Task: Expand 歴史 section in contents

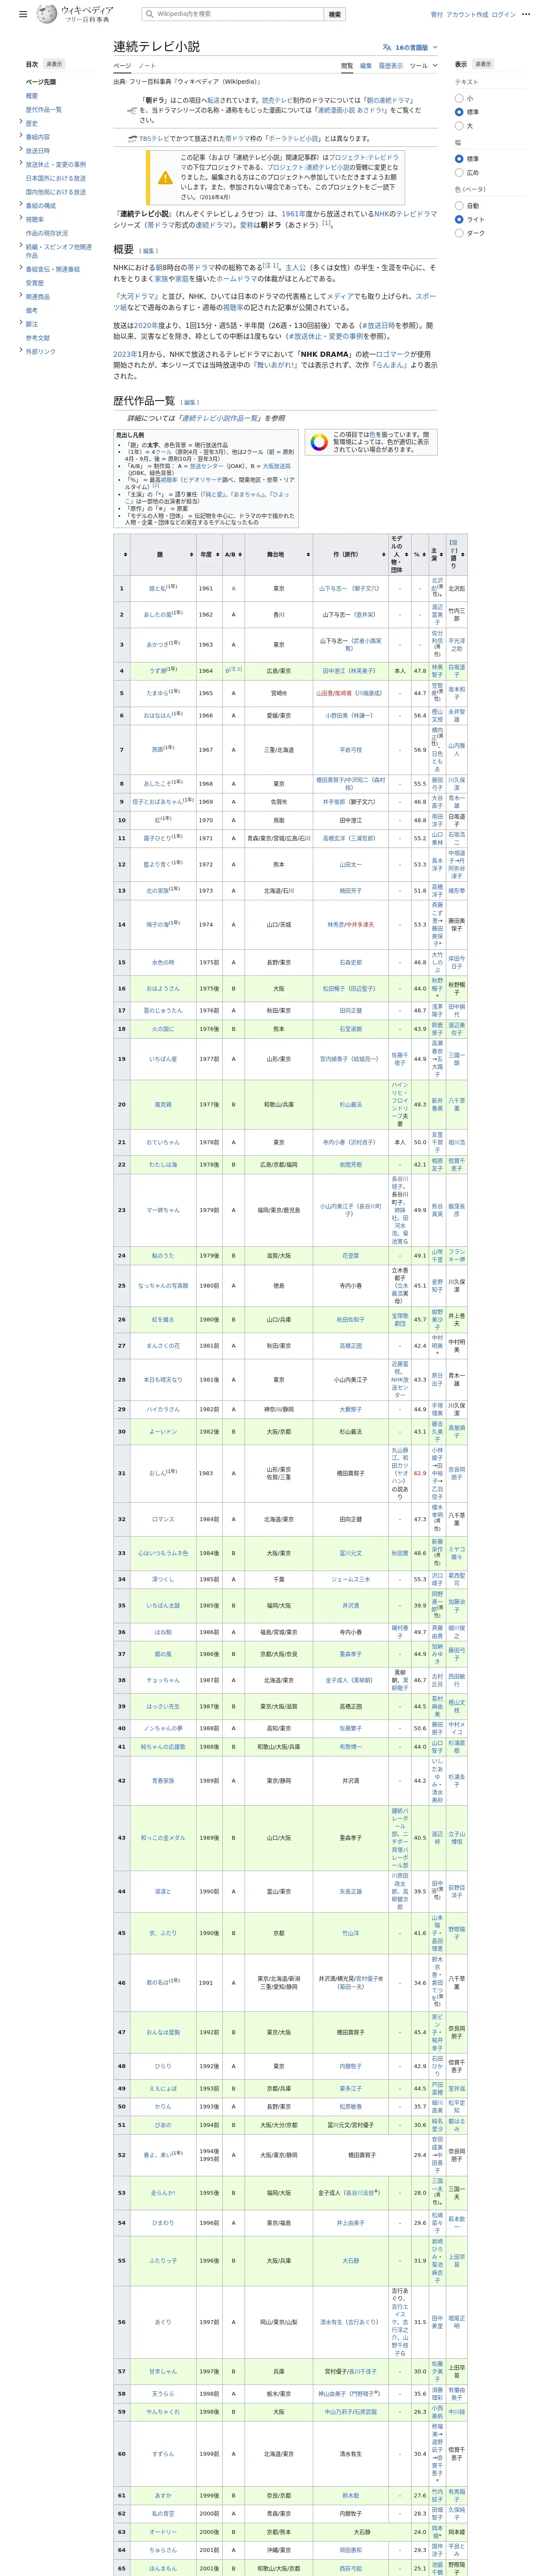Action: pos(20,122)
